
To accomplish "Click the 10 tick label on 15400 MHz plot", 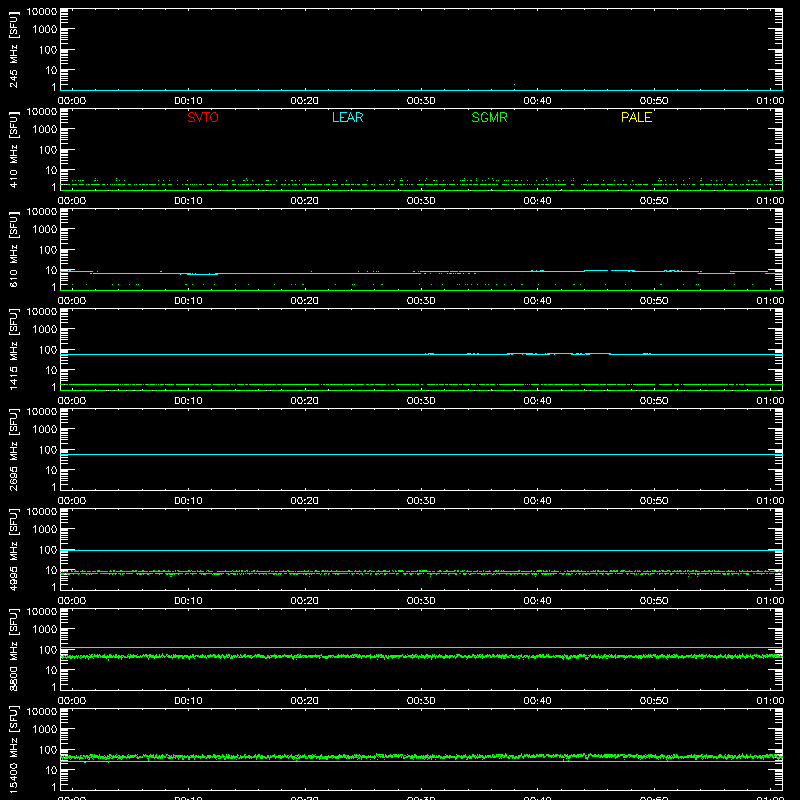I will pos(51,769).
